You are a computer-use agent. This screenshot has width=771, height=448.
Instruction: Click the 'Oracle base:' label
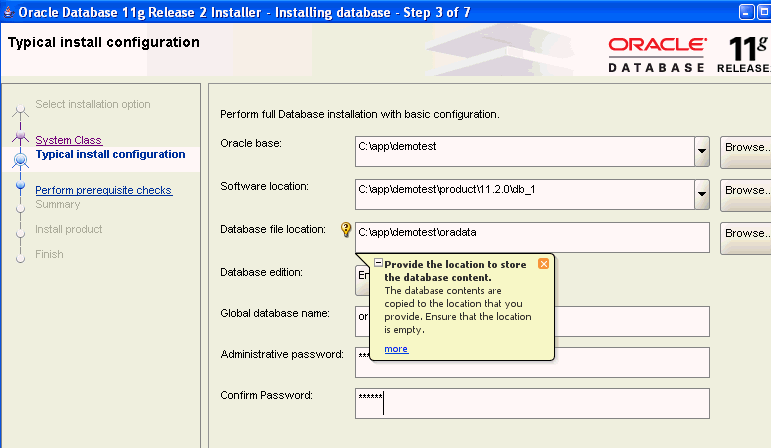coord(251,143)
